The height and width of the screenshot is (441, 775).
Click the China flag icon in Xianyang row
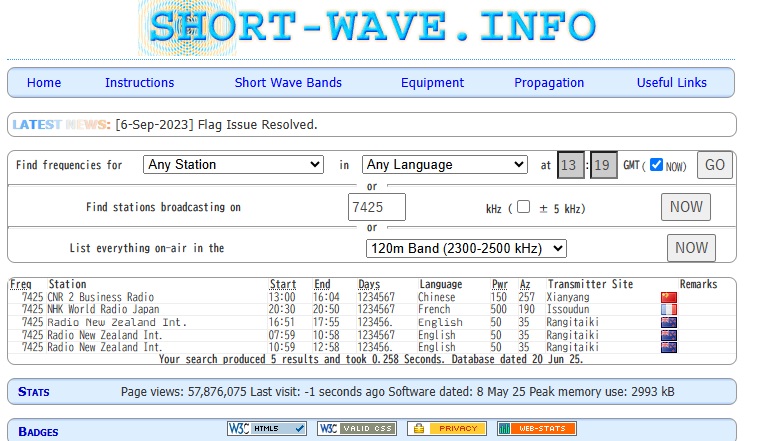tap(669, 297)
